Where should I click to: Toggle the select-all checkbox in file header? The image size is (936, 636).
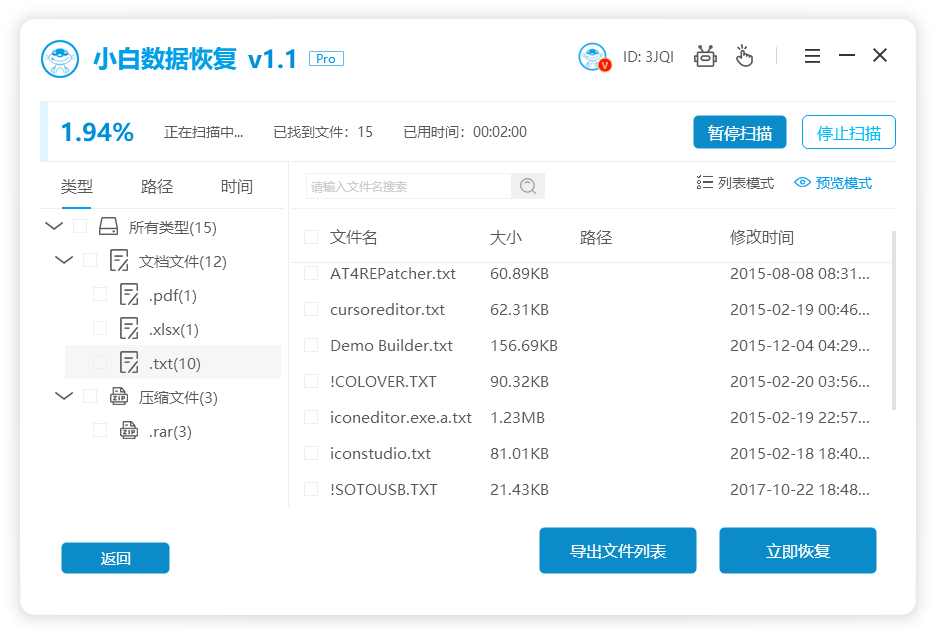click(x=311, y=238)
